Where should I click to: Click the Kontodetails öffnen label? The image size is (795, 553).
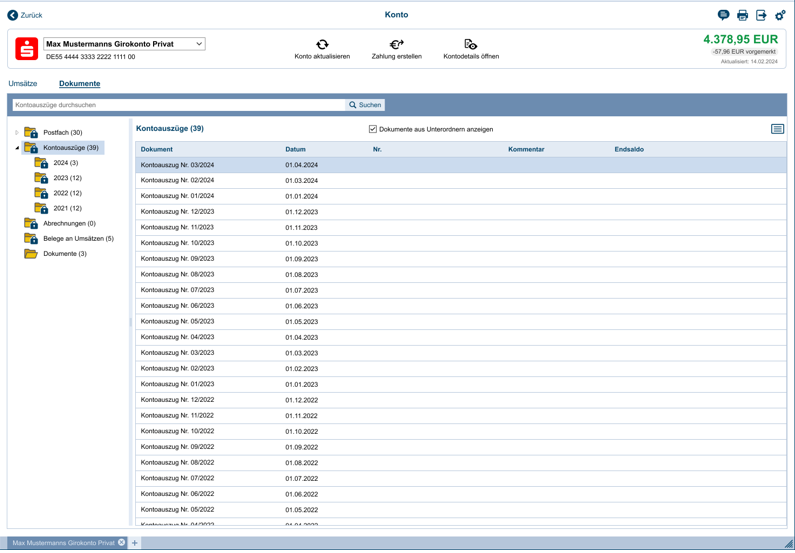tap(471, 56)
